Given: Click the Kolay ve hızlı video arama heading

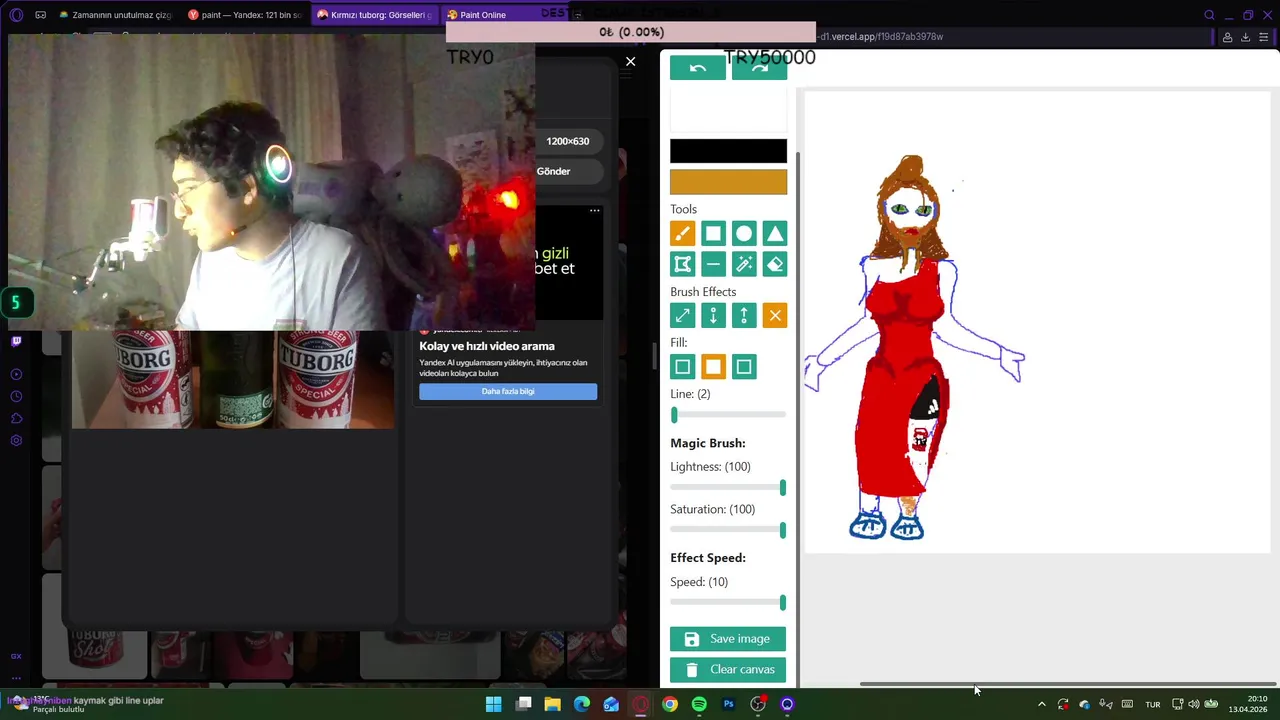Looking at the screenshot, I should [487, 346].
